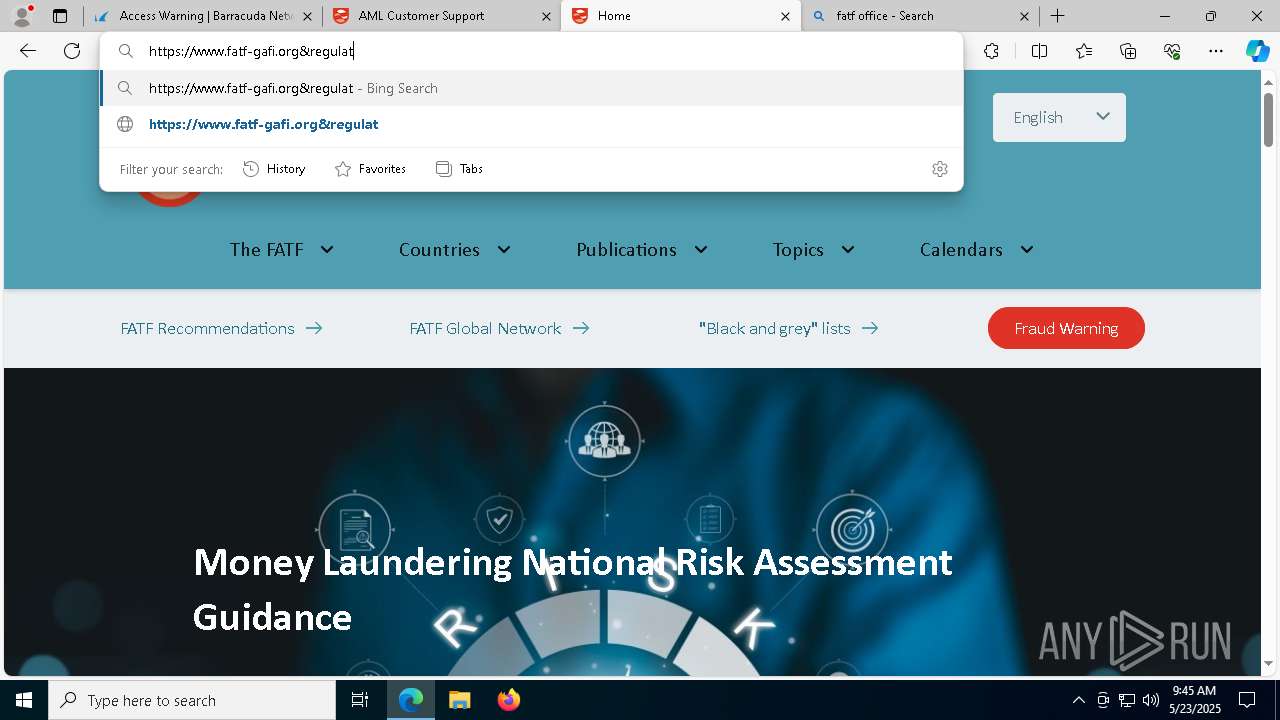
Task: Open "Black and grey" lists link
Action: tap(788, 328)
